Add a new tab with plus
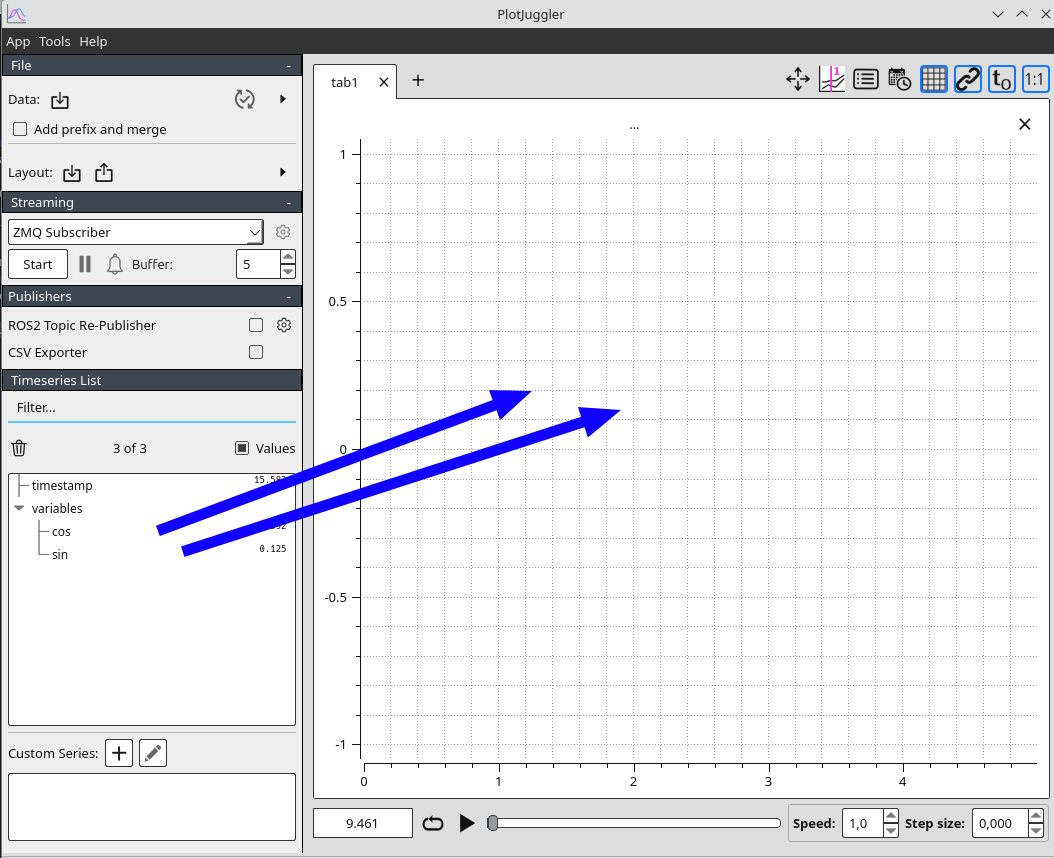The height and width of the screenshot is (858, 1054). click(418, 80)
